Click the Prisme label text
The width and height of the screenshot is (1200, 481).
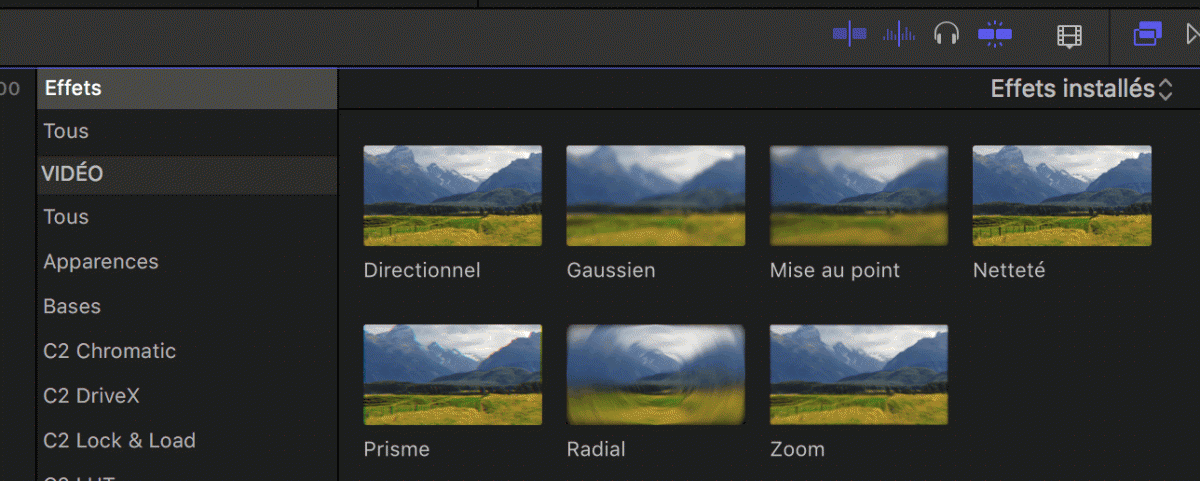(396, 449)
